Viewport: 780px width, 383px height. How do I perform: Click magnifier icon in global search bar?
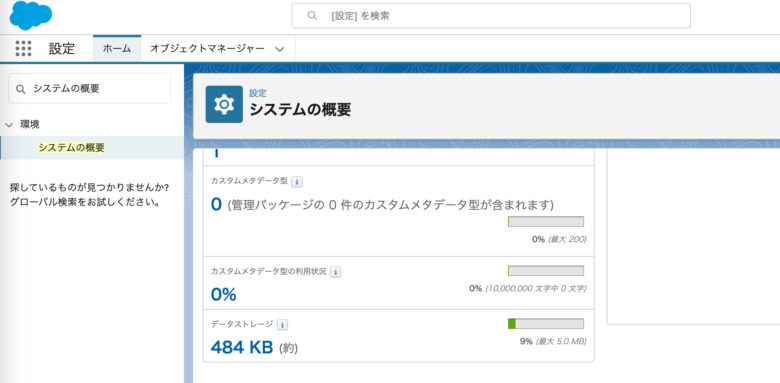click(312, 16)
